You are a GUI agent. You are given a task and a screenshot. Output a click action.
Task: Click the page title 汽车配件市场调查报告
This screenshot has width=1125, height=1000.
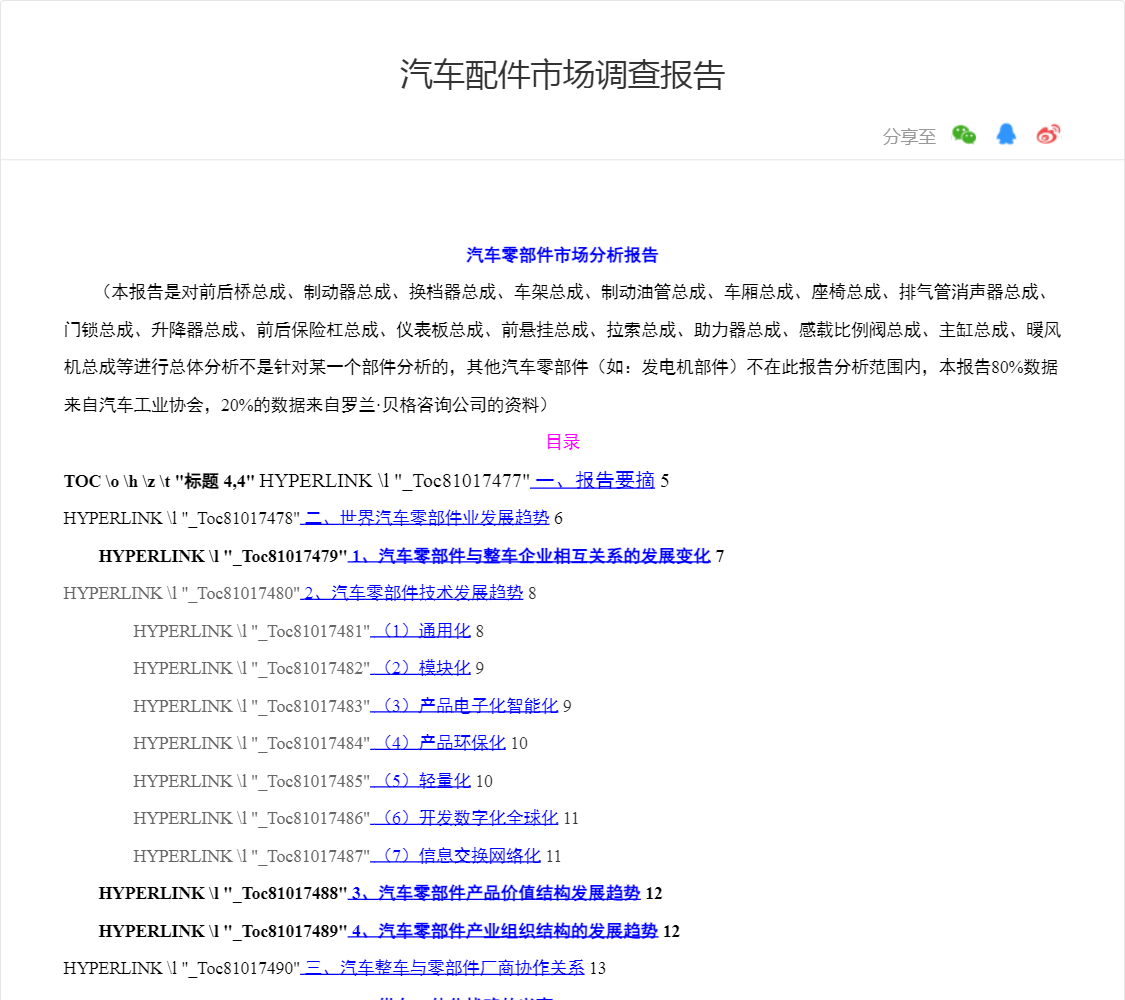562,75
